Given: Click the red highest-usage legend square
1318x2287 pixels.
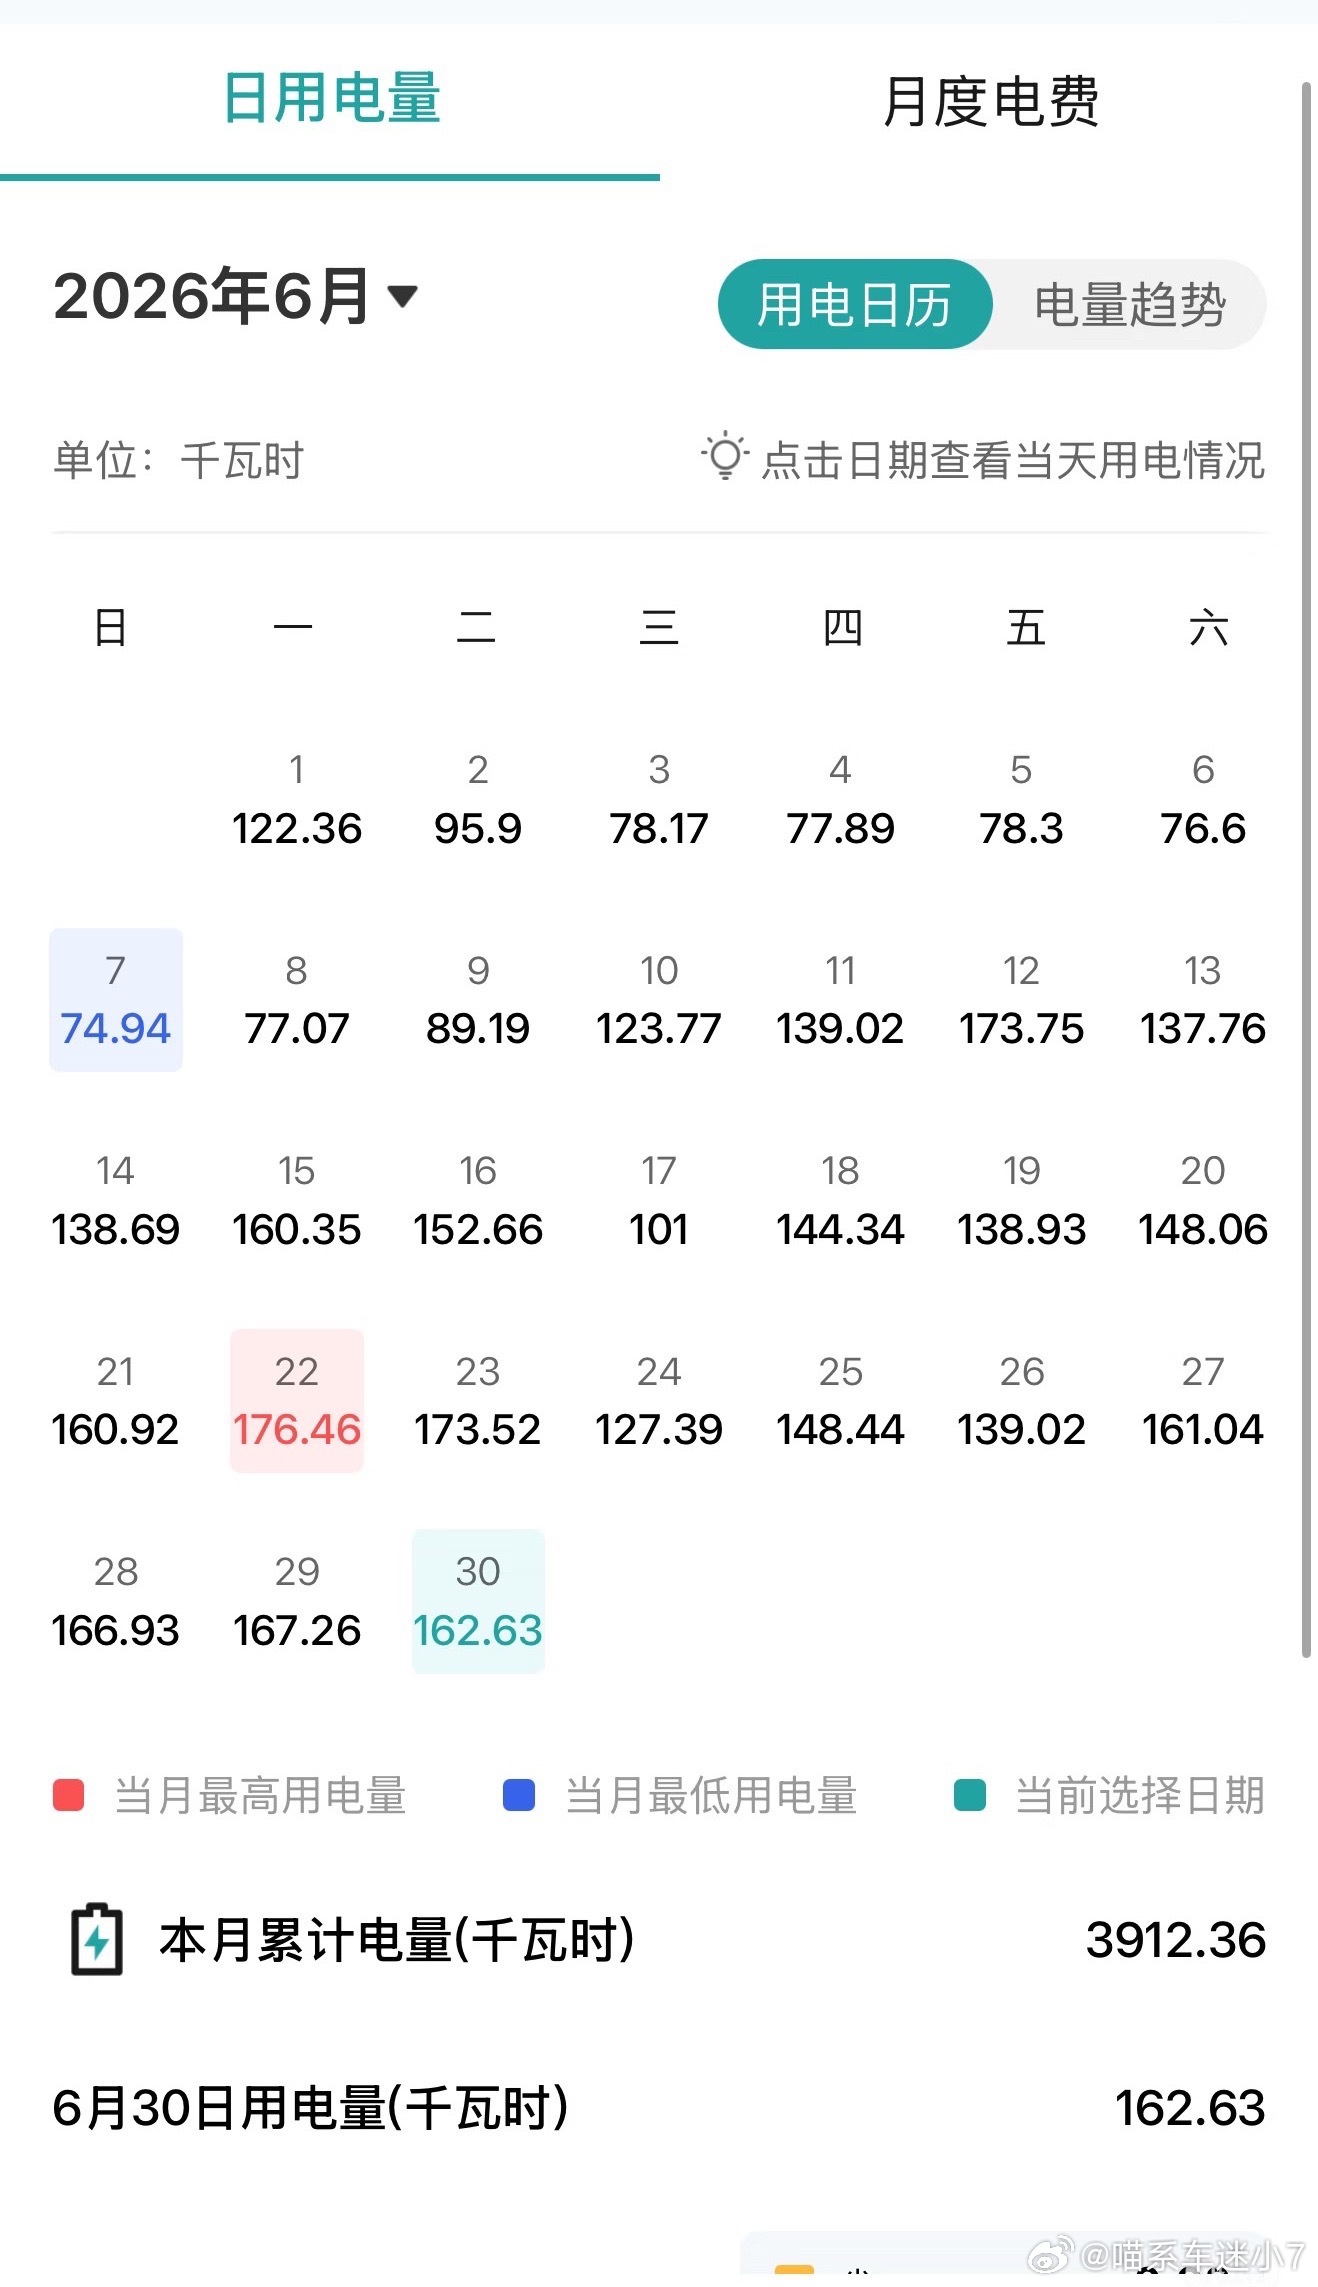Looking at the screenshot, I should 68,1795.
